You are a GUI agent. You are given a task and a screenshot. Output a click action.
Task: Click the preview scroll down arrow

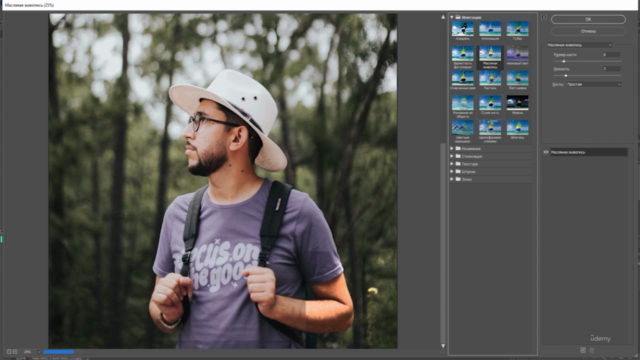pyautogui.click(x=443, y=346)
